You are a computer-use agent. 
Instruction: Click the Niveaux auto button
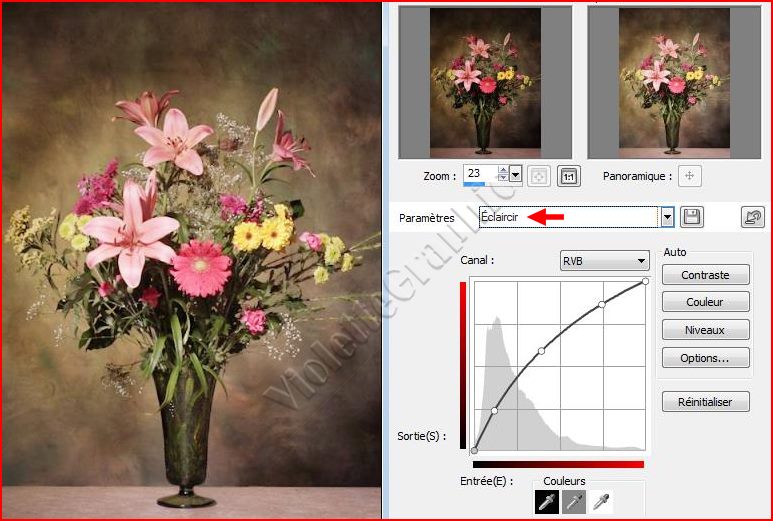(705, 330)
